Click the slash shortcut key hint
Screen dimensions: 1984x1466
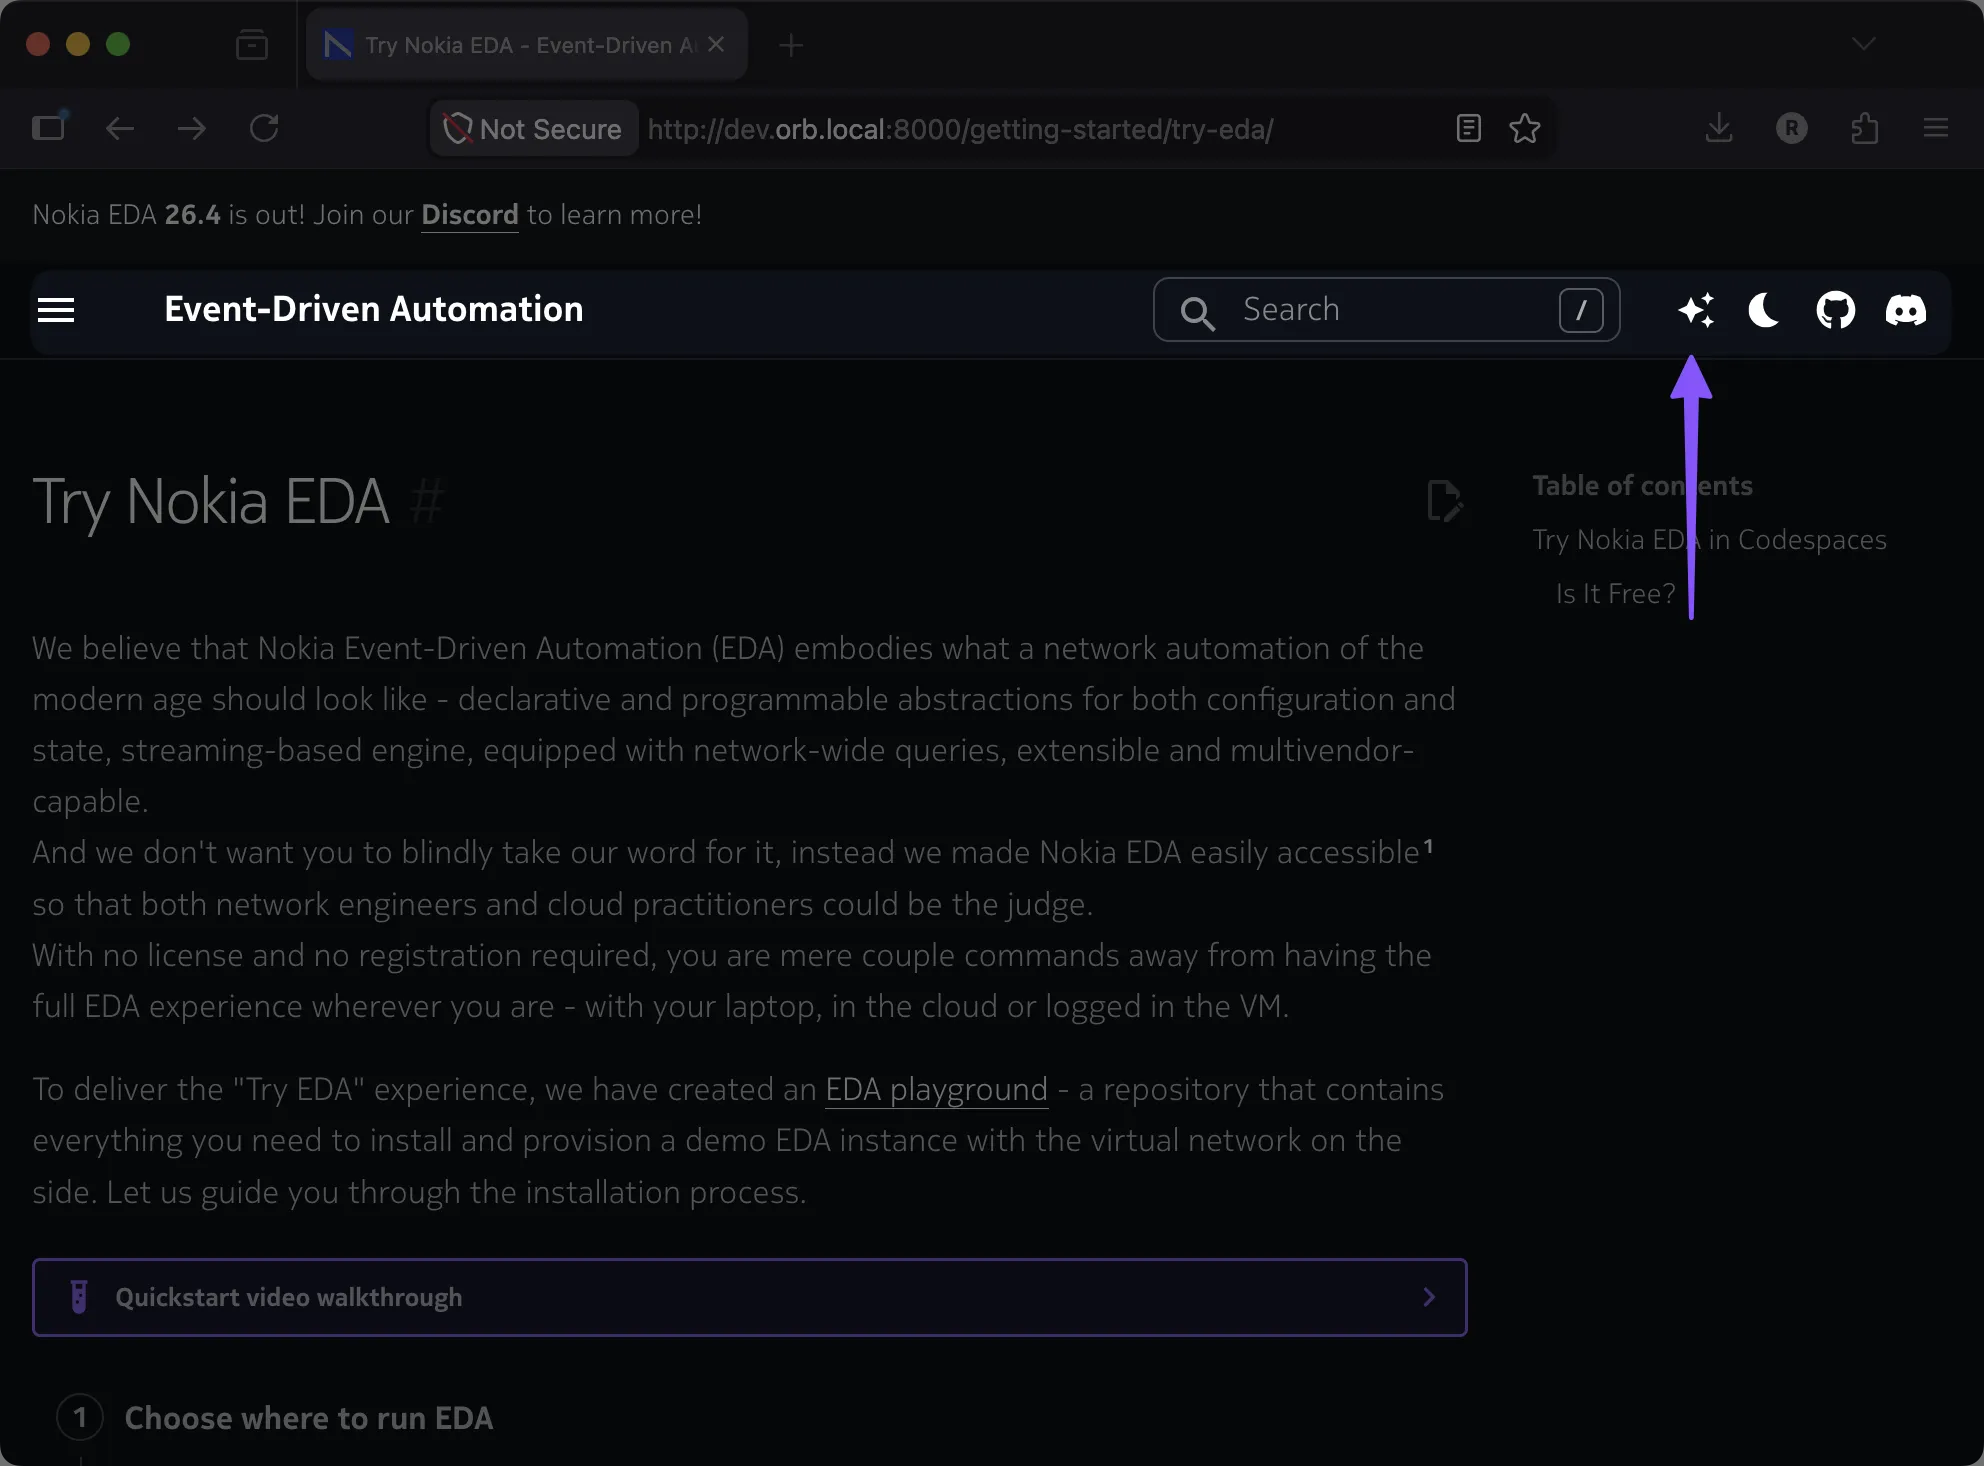point(1581,310)
